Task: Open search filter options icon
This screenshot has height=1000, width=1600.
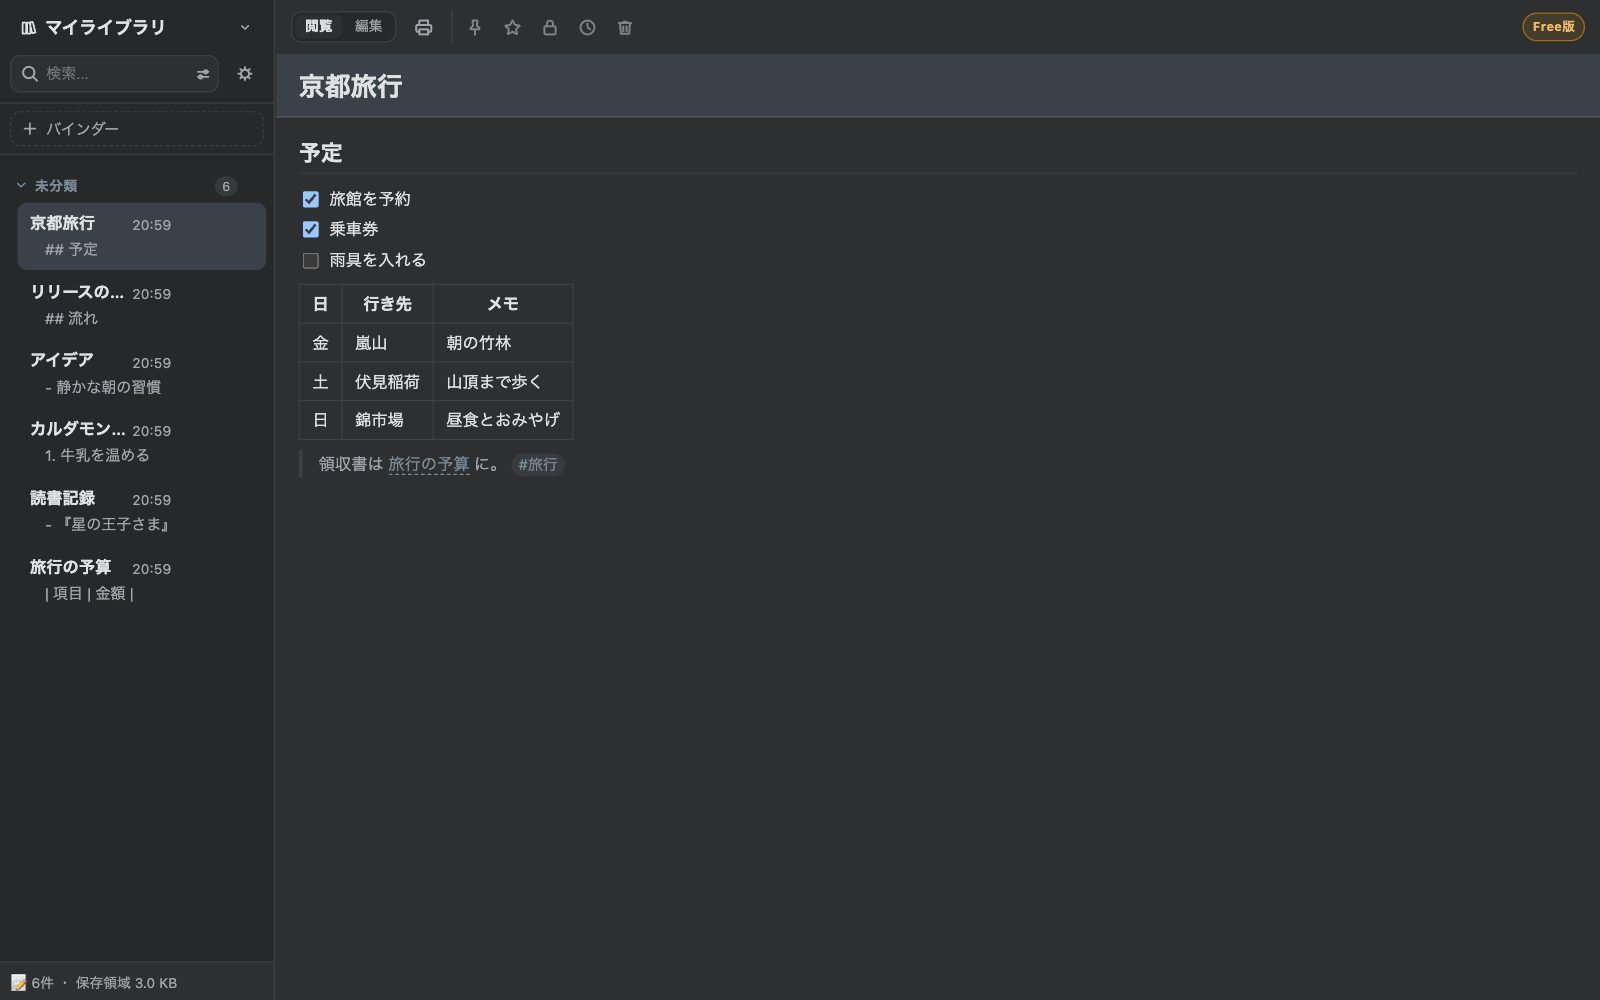Action: 203,74
